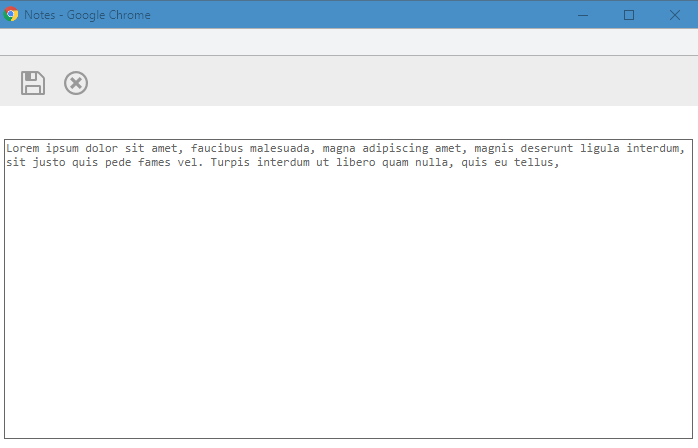Screen dimensions: 698x448
Task: Click the circled X cancel icon
Action: click(x=76, y=83)
